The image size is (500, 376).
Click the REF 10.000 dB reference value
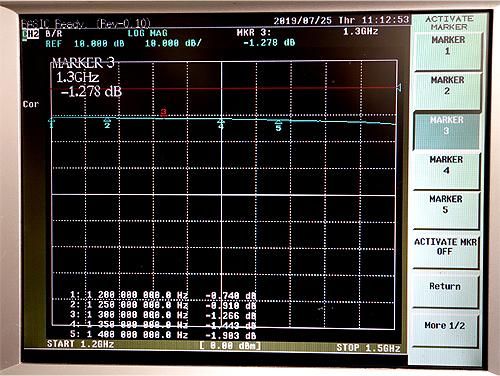85,43
